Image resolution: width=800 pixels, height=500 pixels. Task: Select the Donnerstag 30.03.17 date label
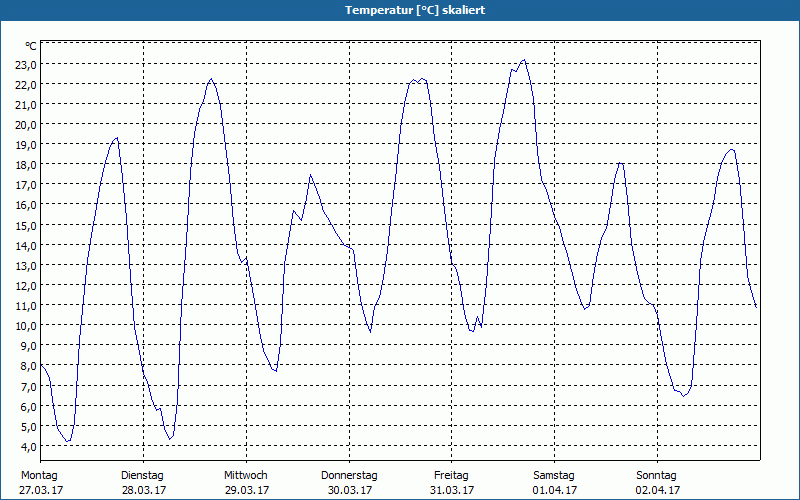click(349, 483)
